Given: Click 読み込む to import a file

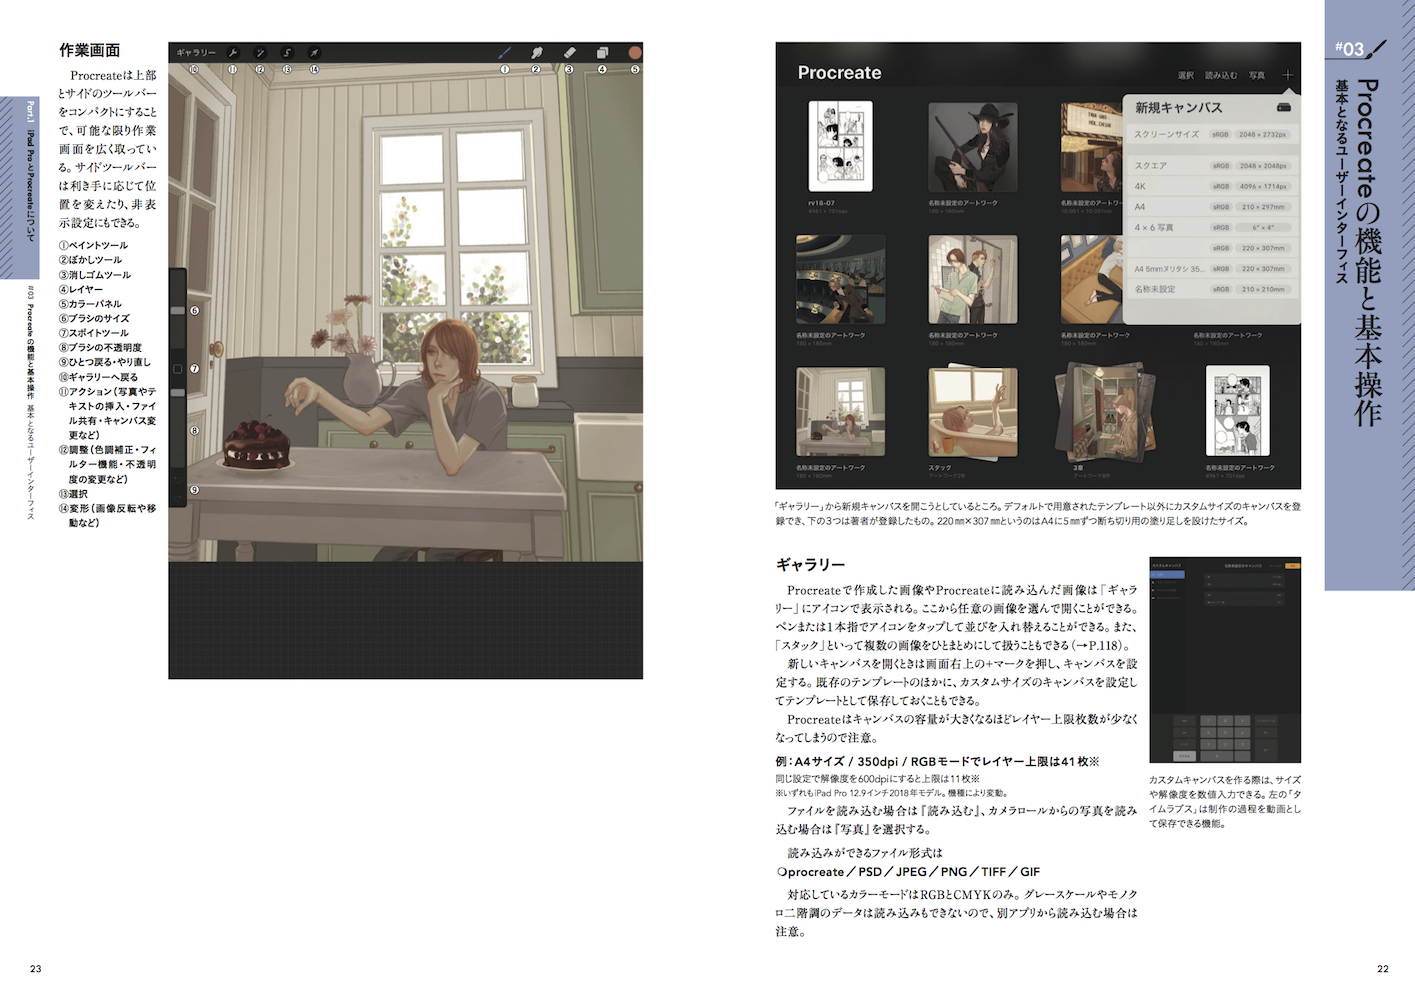Looking at the screenshot, I should [x=1220, y=76].
